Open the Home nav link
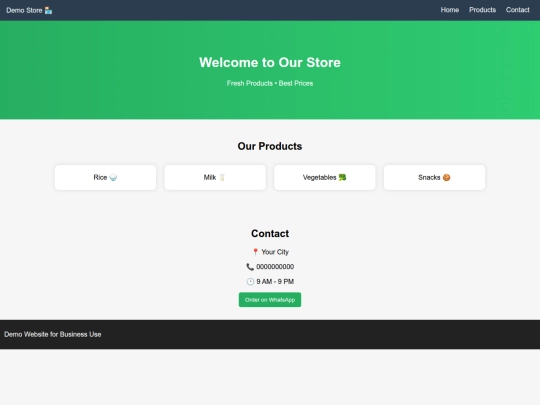This screenshot has height=405, width=540. [x=450, y=10]
